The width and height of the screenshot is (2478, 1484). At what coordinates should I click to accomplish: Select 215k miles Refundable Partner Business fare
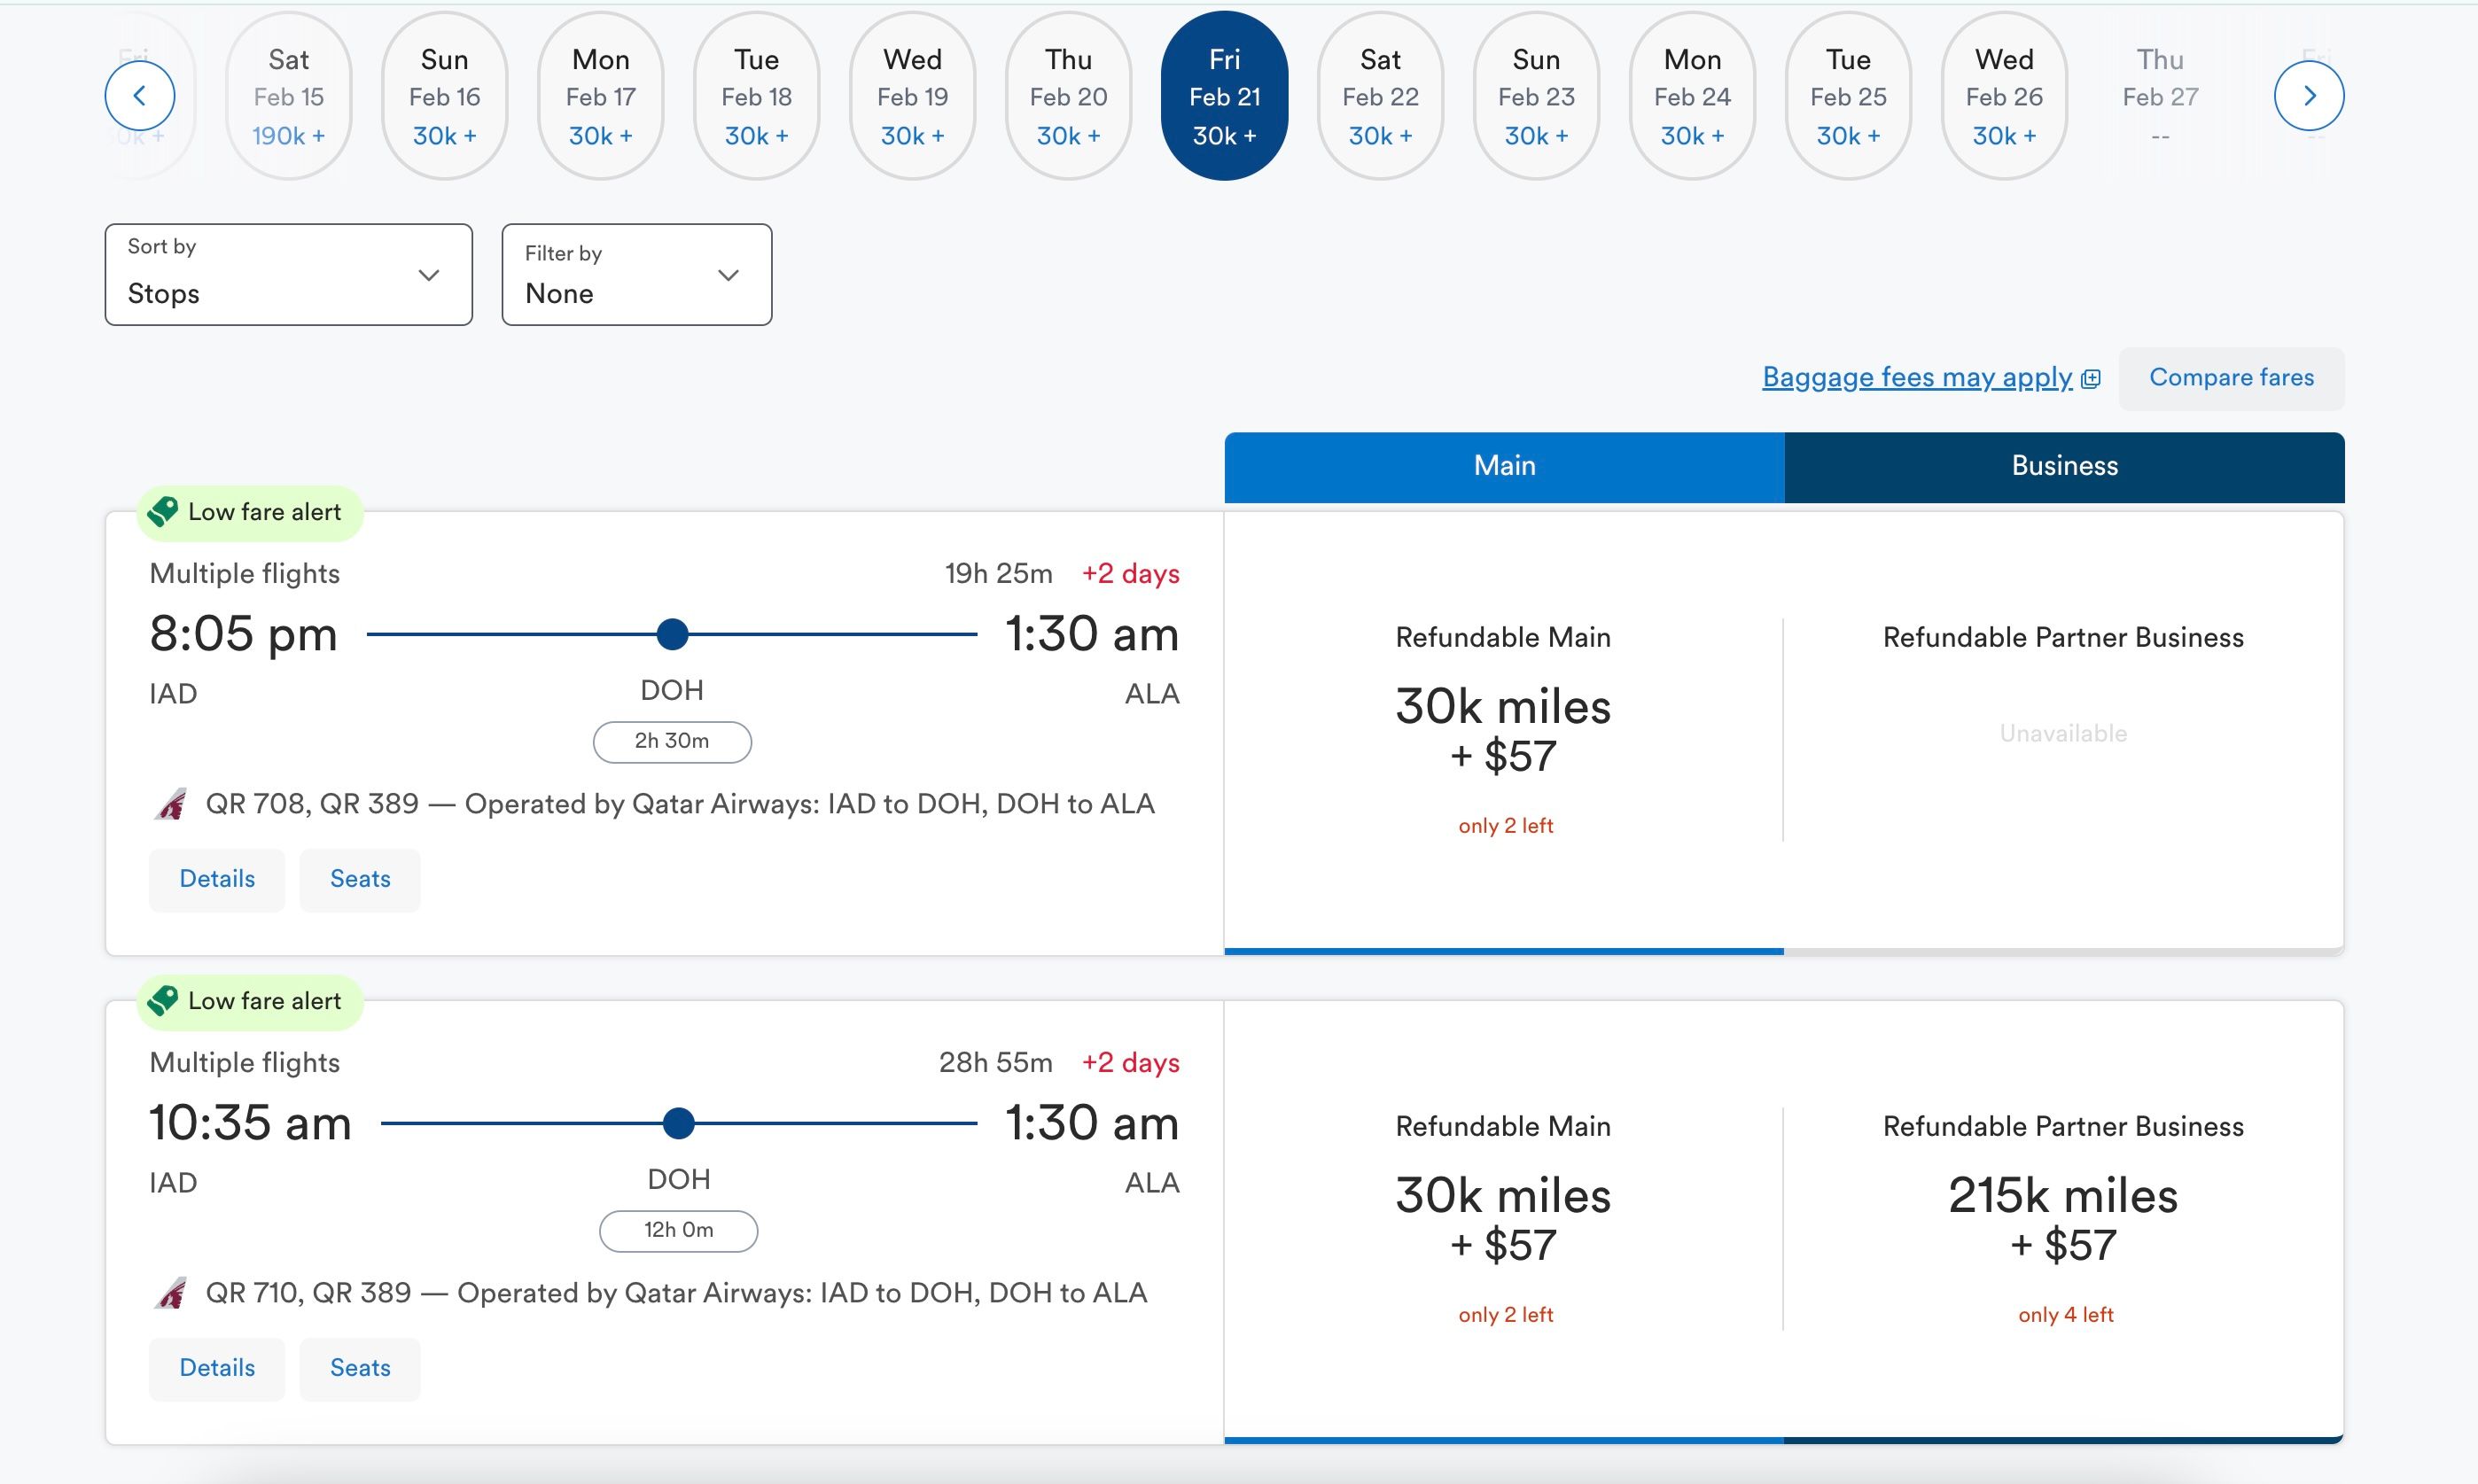pos(2063,1220)
